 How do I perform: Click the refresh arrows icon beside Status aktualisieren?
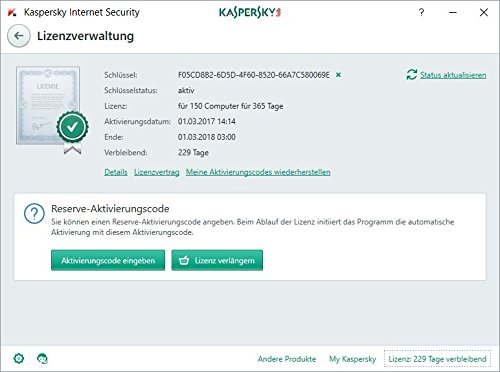click(412, 75)
